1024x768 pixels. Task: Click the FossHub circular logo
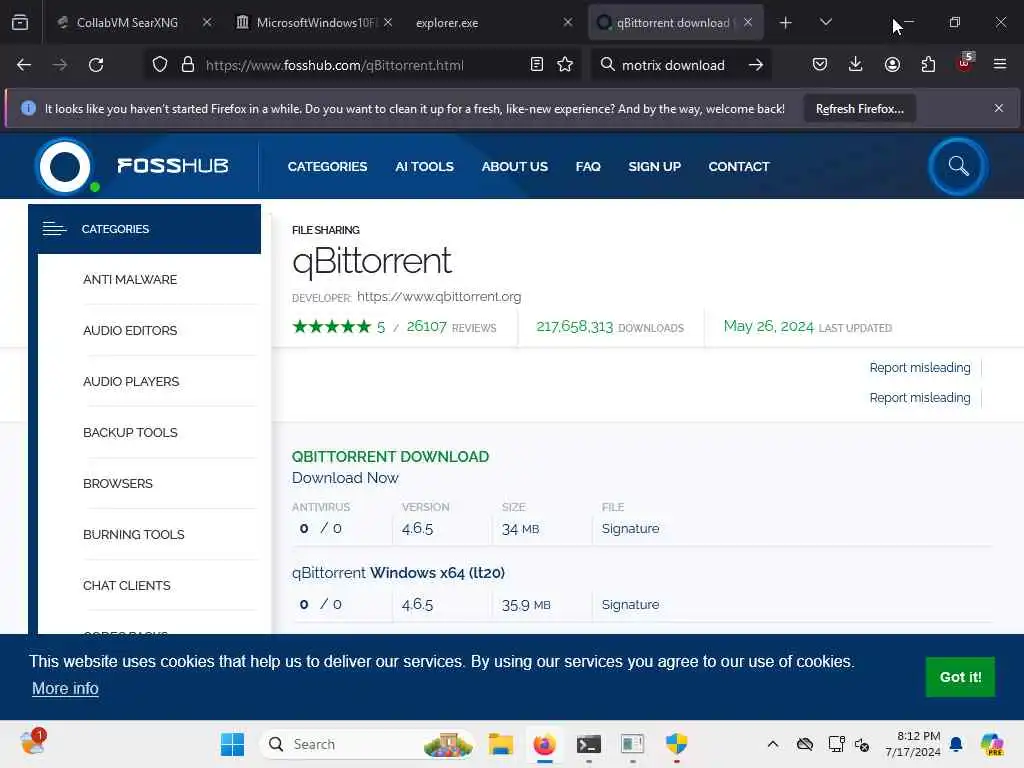(x=65, y=167)
